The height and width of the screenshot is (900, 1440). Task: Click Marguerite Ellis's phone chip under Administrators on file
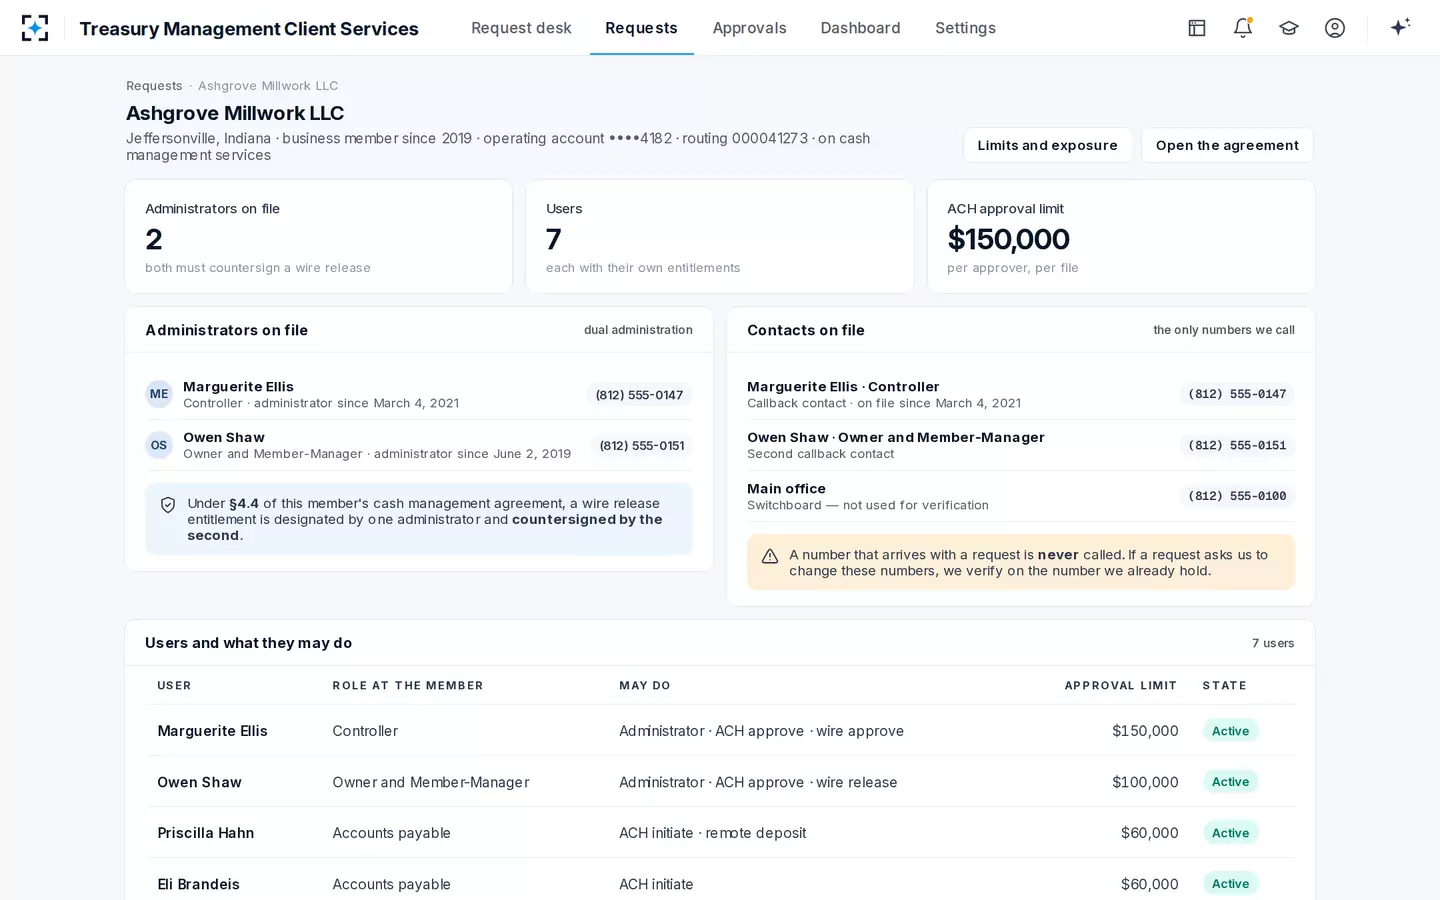[639, 395]
